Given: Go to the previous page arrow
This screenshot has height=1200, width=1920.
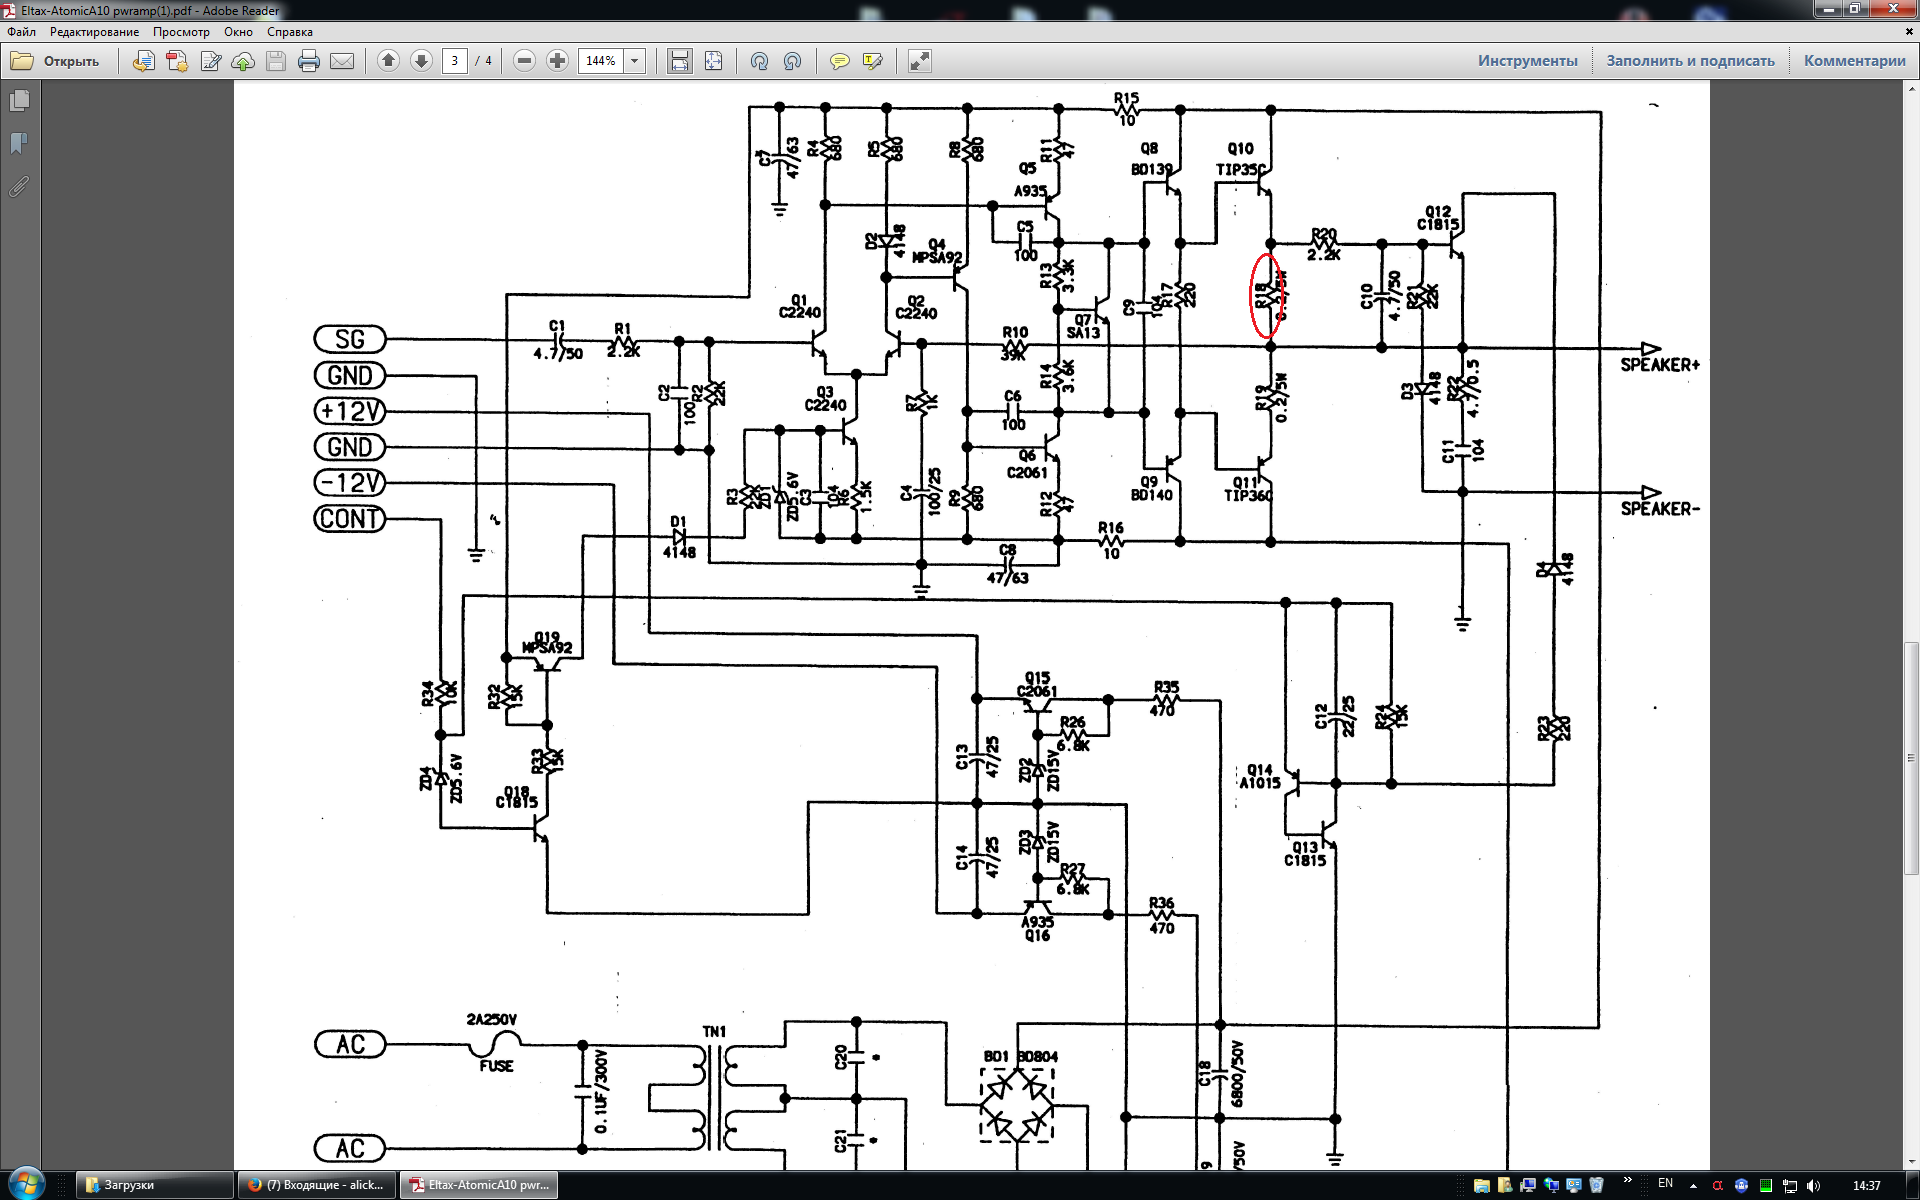Looking at the screenshot, I should pos(388,61).
